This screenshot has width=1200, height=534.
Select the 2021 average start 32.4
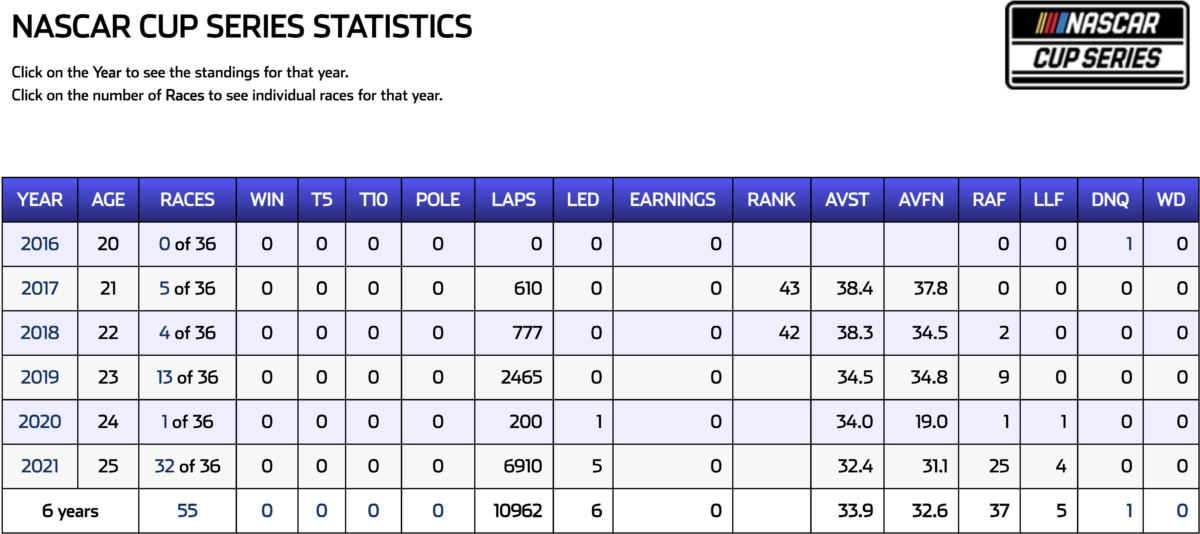pyautogui.click(x=855, y=466)
